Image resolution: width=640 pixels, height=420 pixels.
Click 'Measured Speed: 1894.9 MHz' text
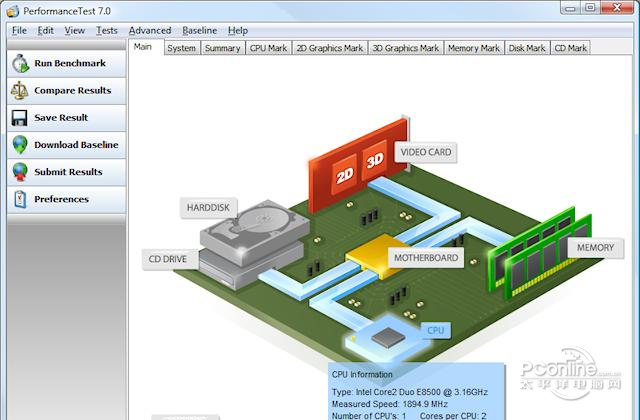(x=390, y=404)
